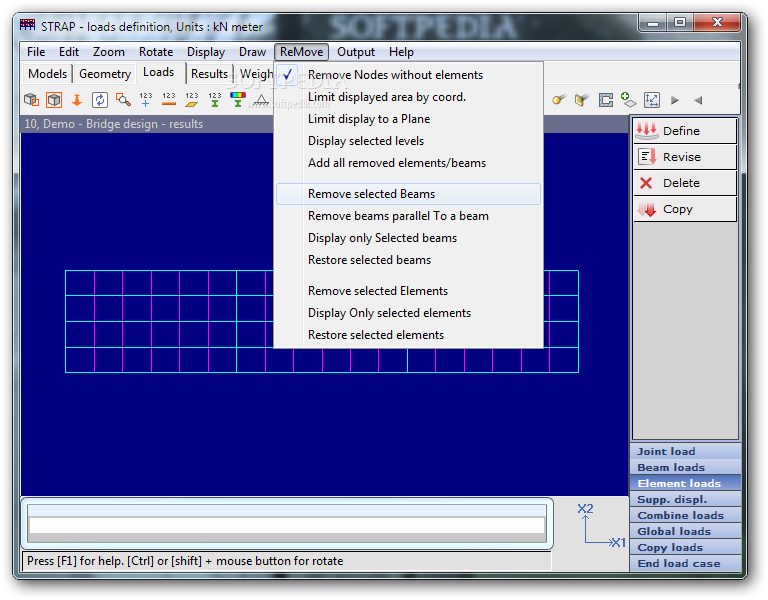
Task: Open the Help menu
Action: 401,52
